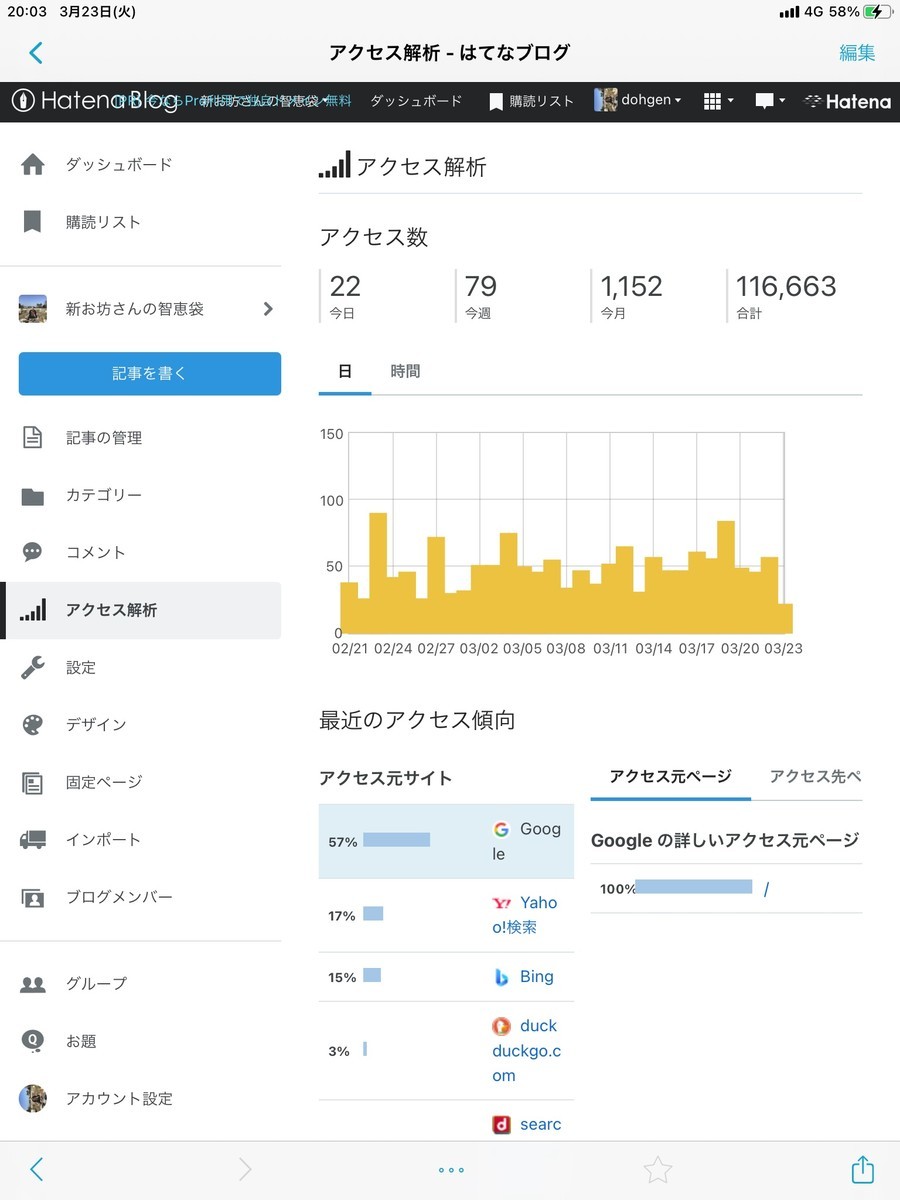Click the 記事を書く button
This screenshot has height=1200, width=900.
pyautogui.click(x=150, y=374)
